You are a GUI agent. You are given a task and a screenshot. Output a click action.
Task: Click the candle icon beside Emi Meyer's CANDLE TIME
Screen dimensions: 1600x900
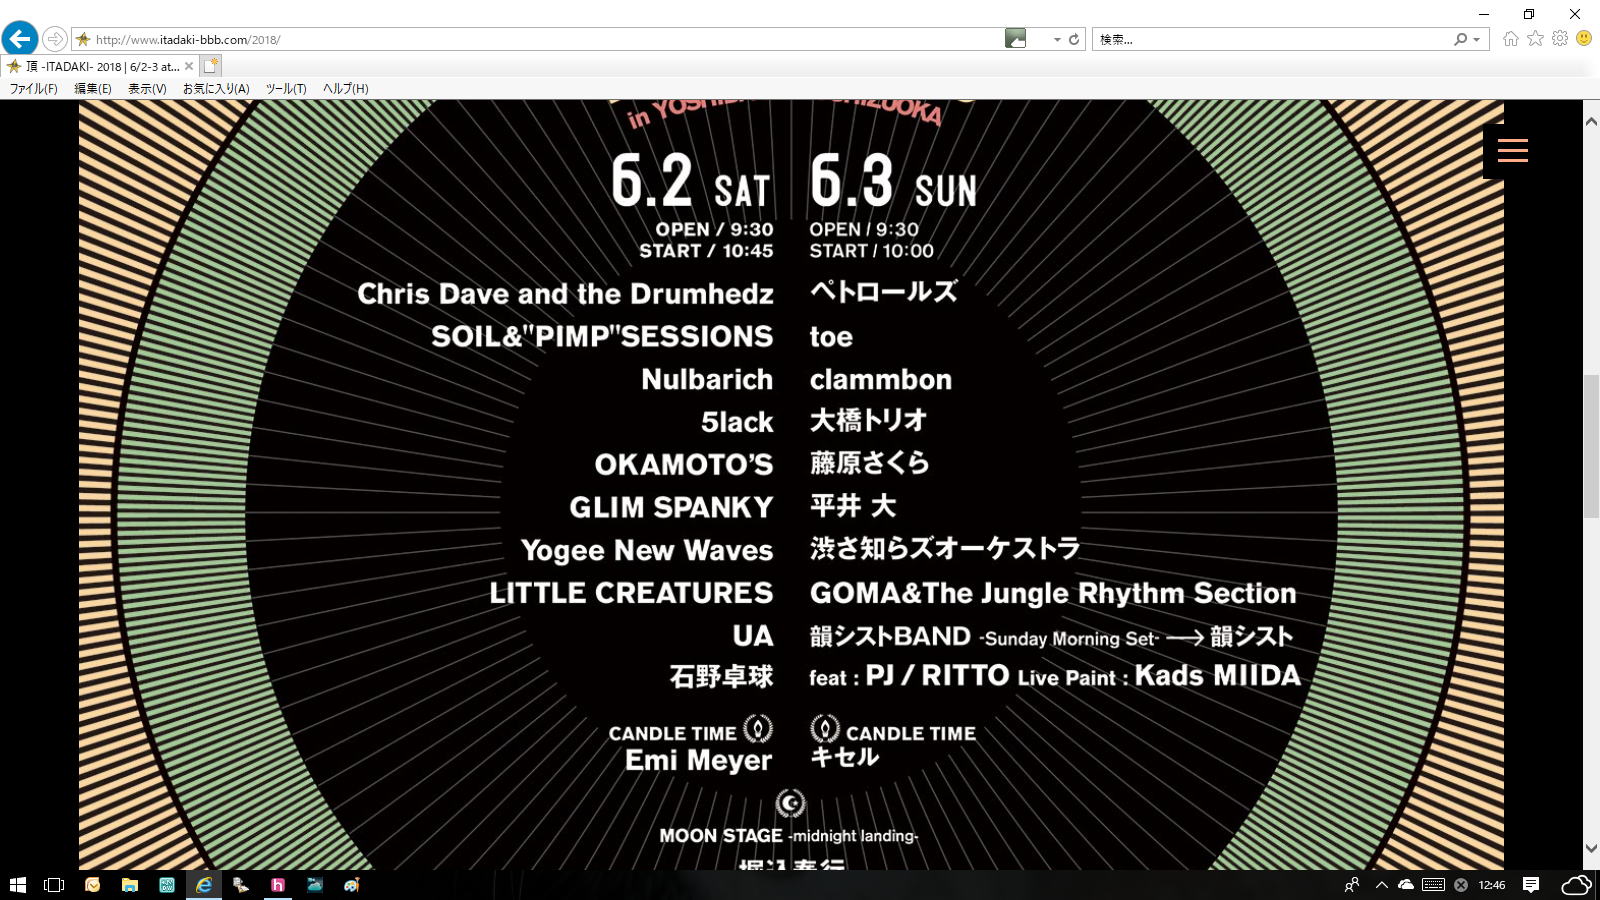[758, 729]
